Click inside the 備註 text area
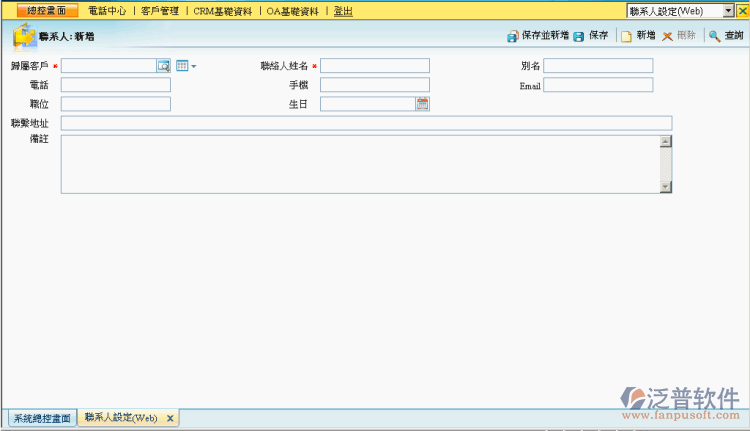Viewport: 750px width, 431px height. (361, 164)
